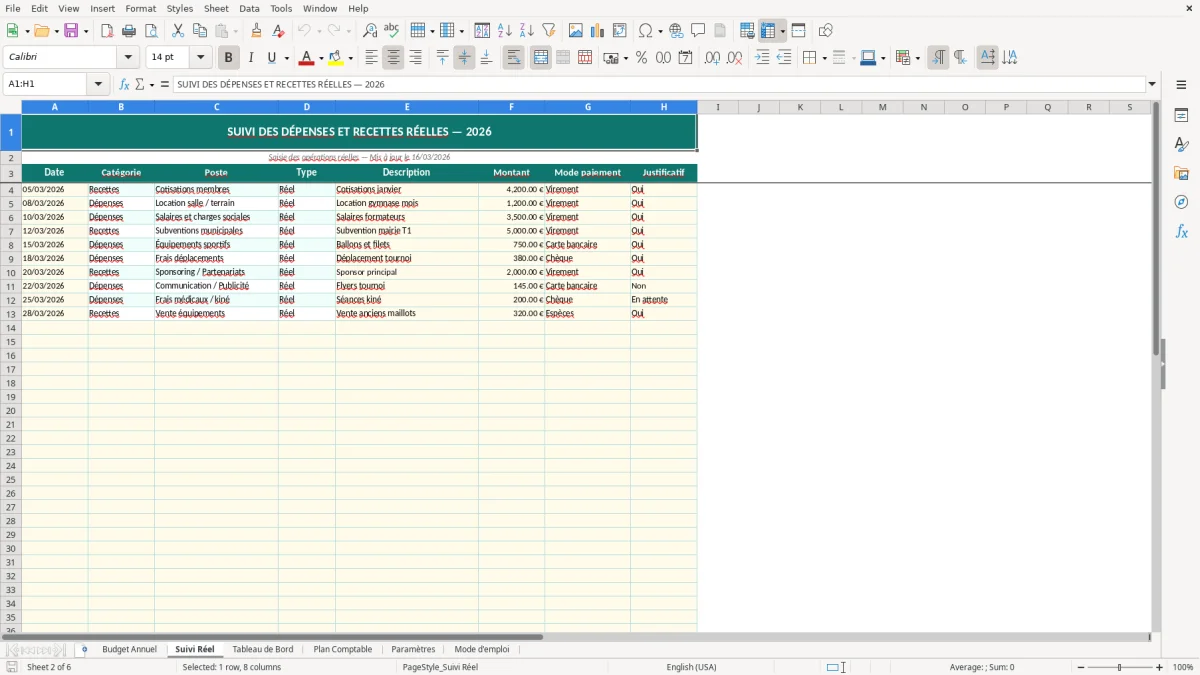Image resolution: width=1200 pixels, height=675 pixels.
Task: Toggle print preview
Action: 151,31
